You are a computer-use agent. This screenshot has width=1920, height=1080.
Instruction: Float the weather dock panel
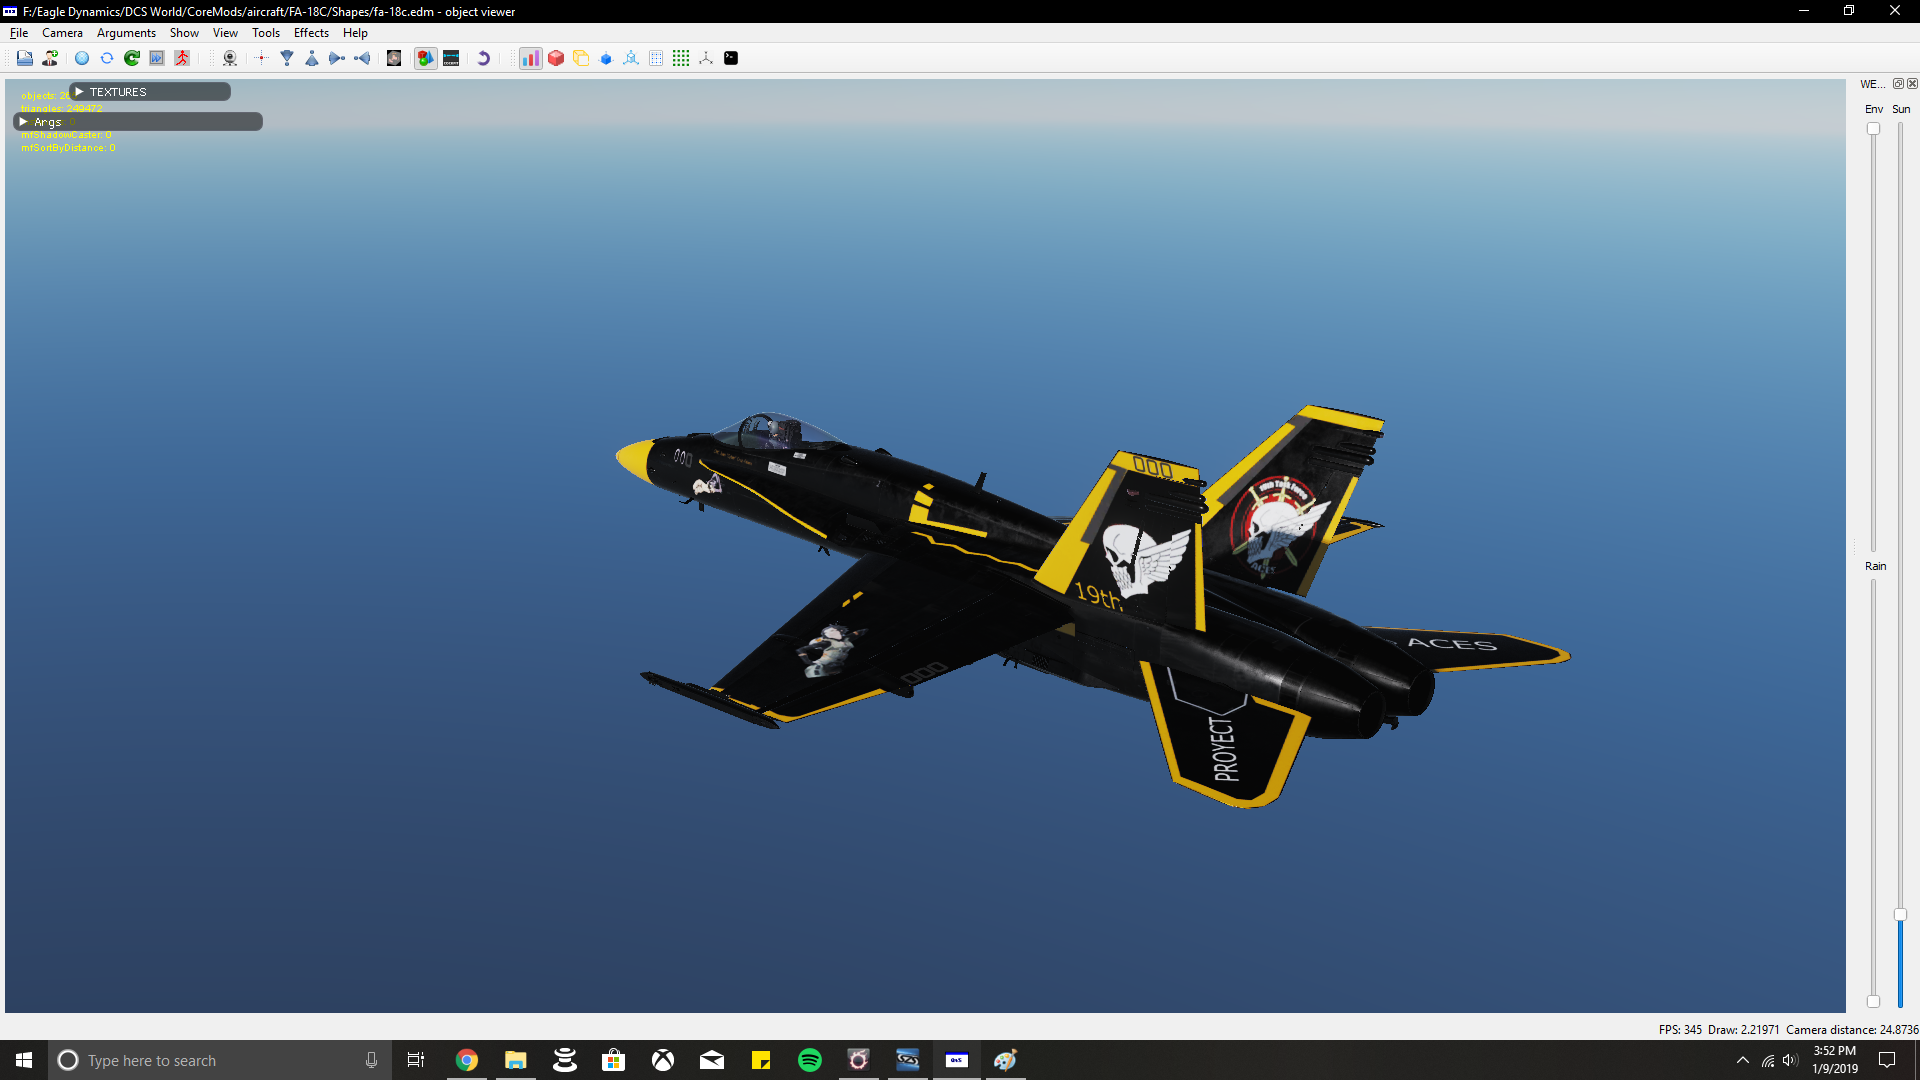coord(1898,84)
